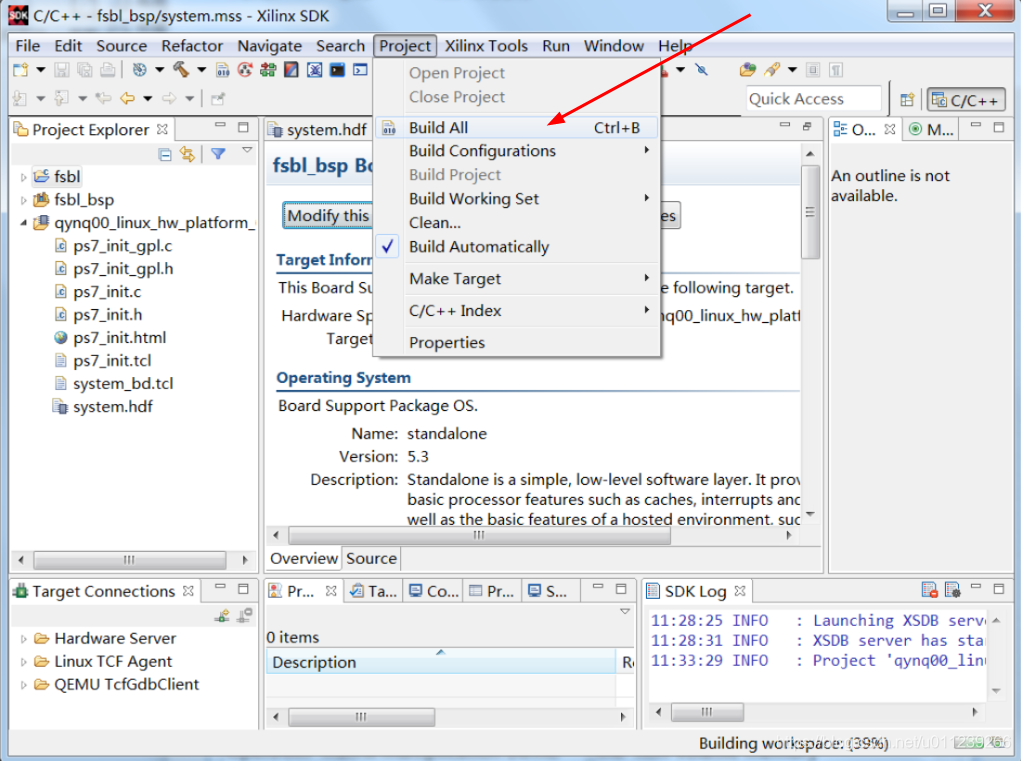Click the Open Element folder toolbar icon
The height and width of the screenshot is (761, 1021).
point(748,70)
